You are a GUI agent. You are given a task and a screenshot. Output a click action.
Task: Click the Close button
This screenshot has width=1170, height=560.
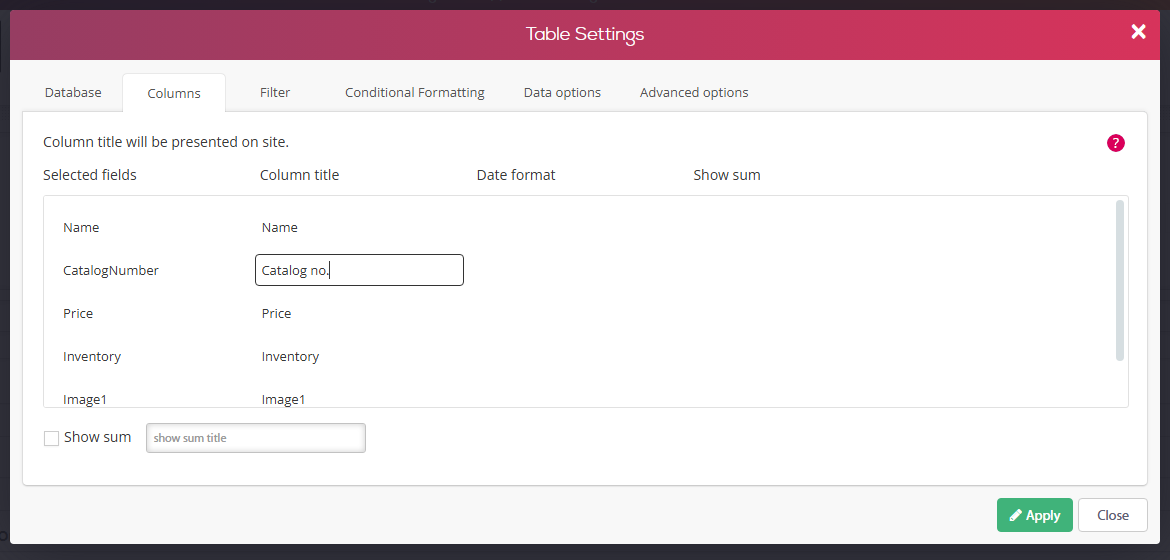1113,515
